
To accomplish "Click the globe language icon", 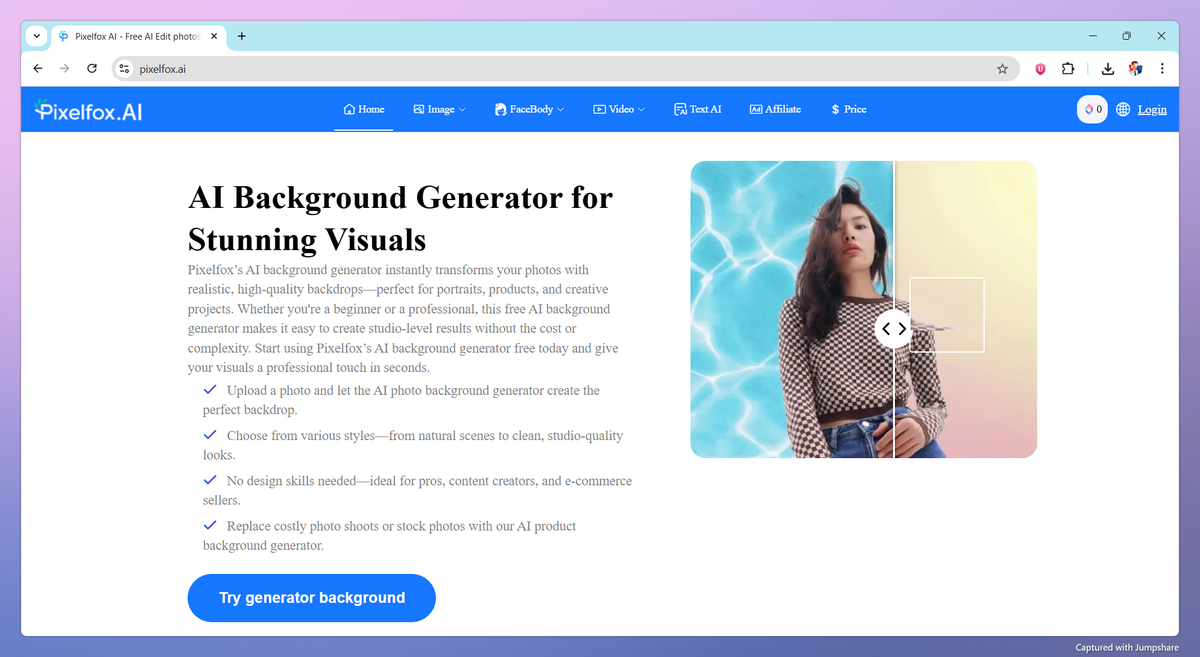I will [x=1123, y=109].
